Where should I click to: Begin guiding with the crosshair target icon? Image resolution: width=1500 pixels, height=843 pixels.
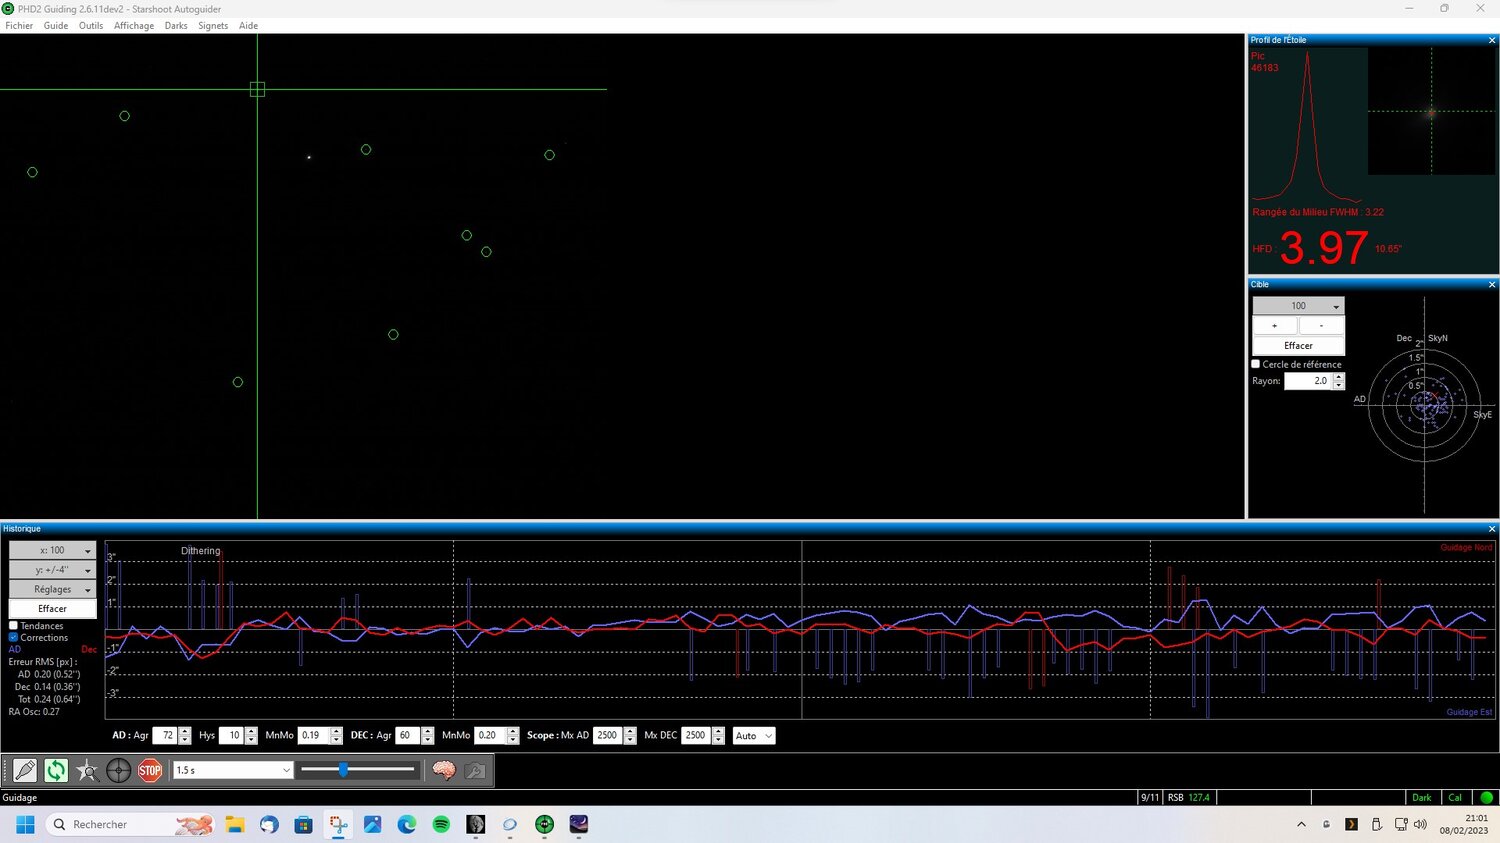point(118,770)
